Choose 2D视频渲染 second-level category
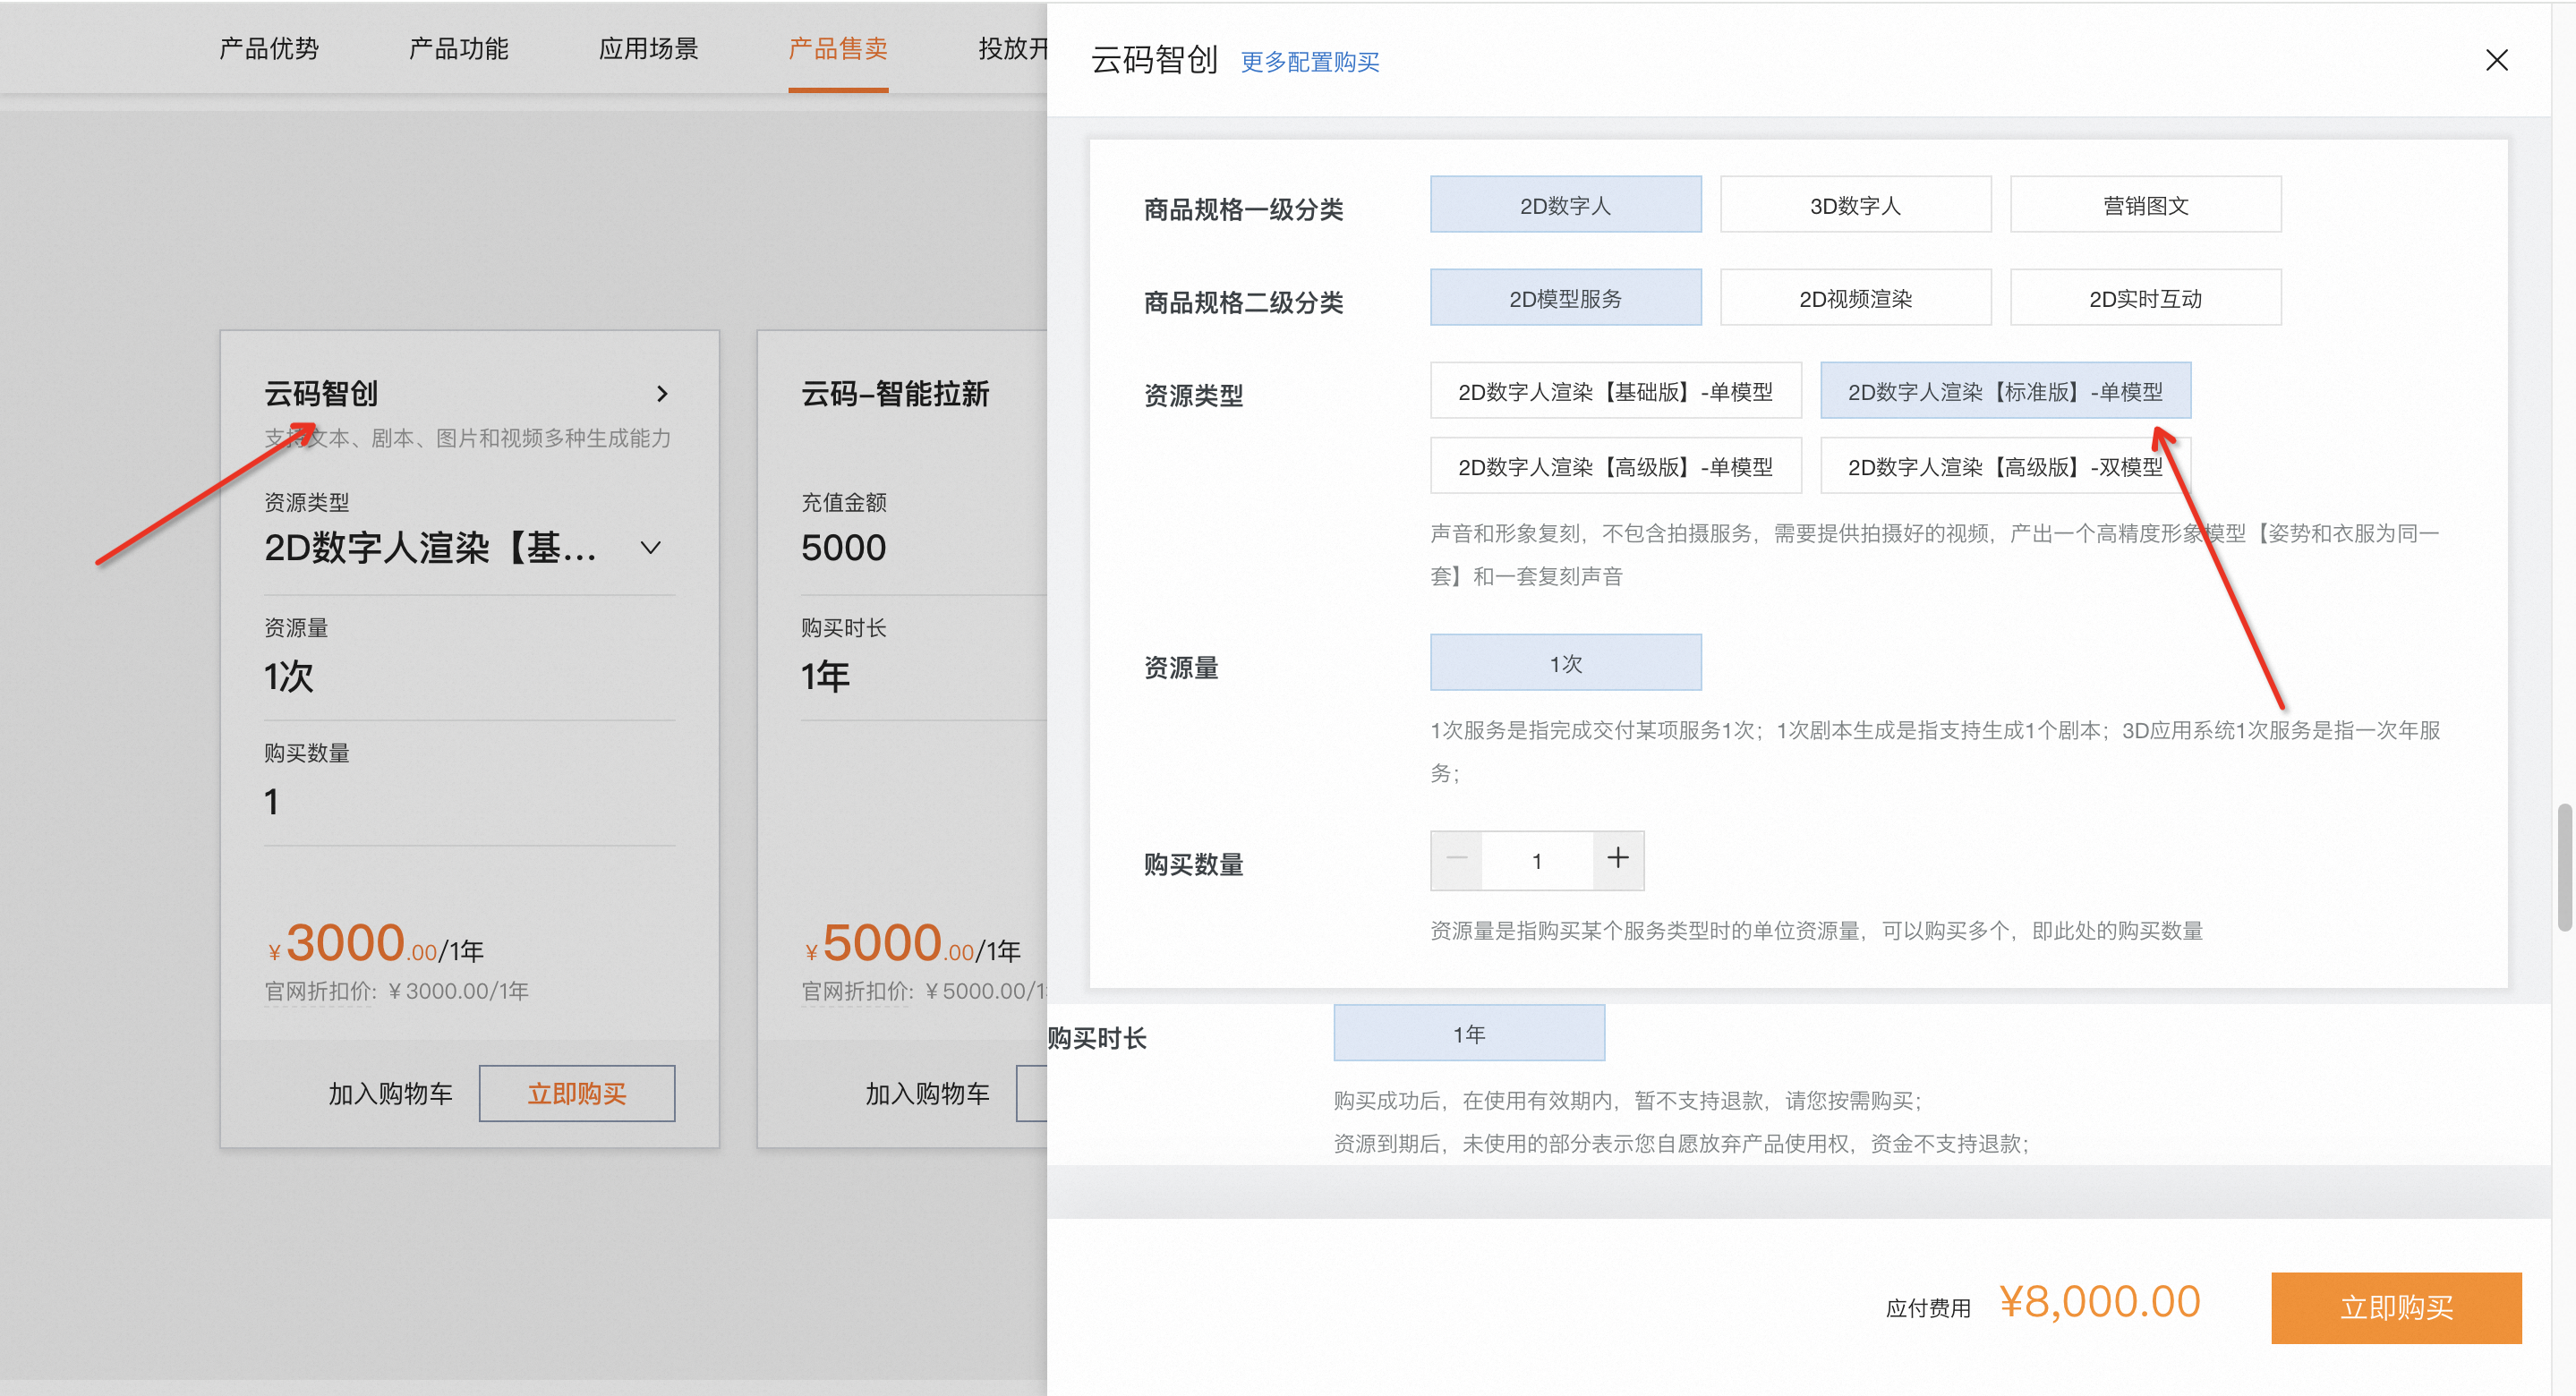The height and width of the screenshot is (1396, 2576). pos(1855,298)
